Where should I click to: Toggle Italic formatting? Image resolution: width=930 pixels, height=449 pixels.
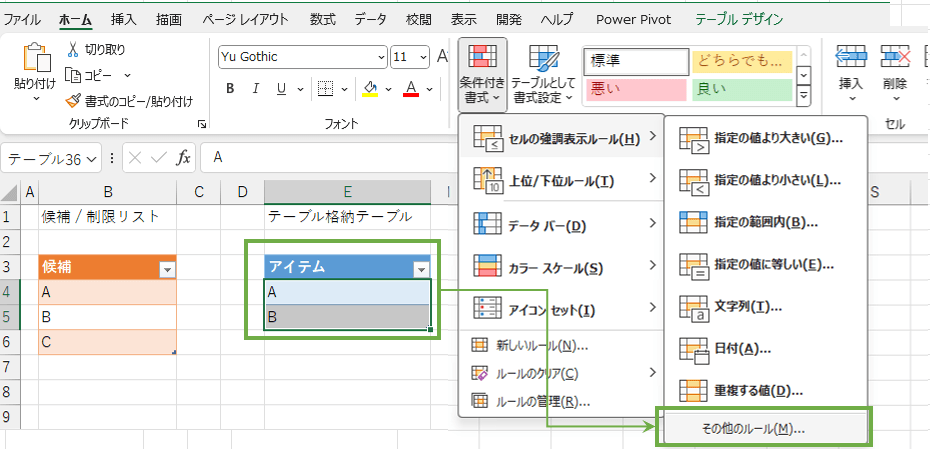coord(256,89)
